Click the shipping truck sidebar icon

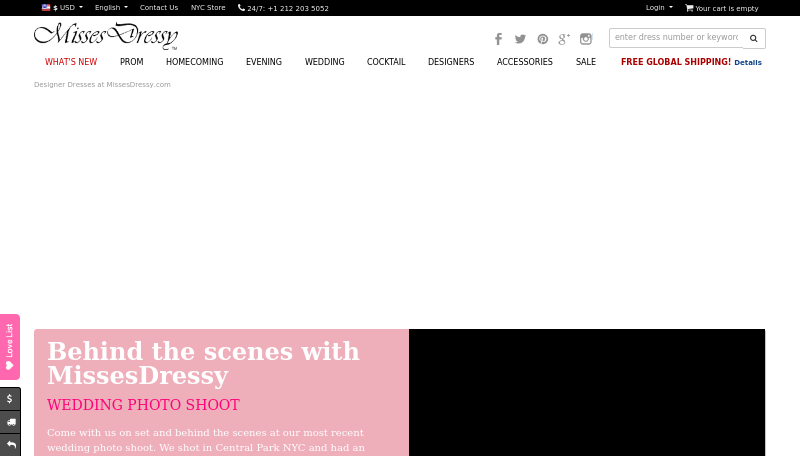coord(10,422)
